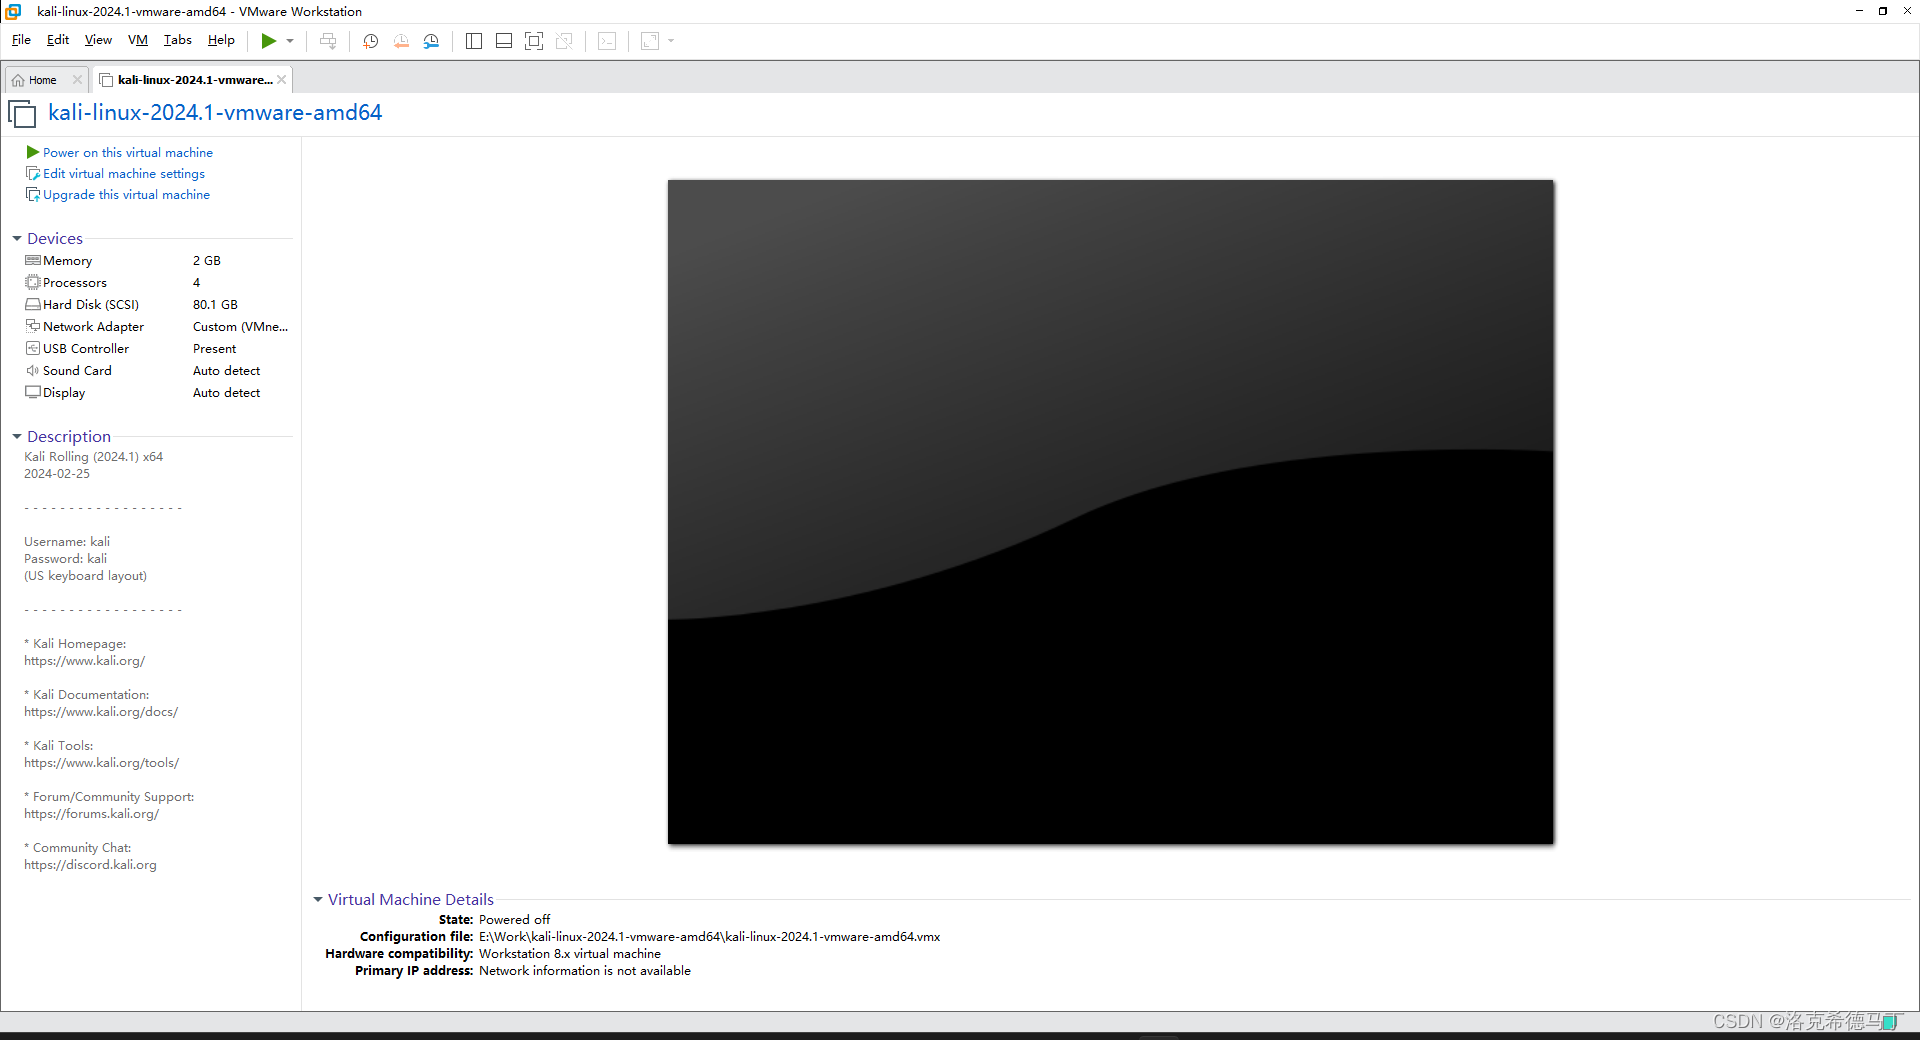Toggle the thumbnail bar panel icon
Screen dimensions: 1920x1040
504,41
